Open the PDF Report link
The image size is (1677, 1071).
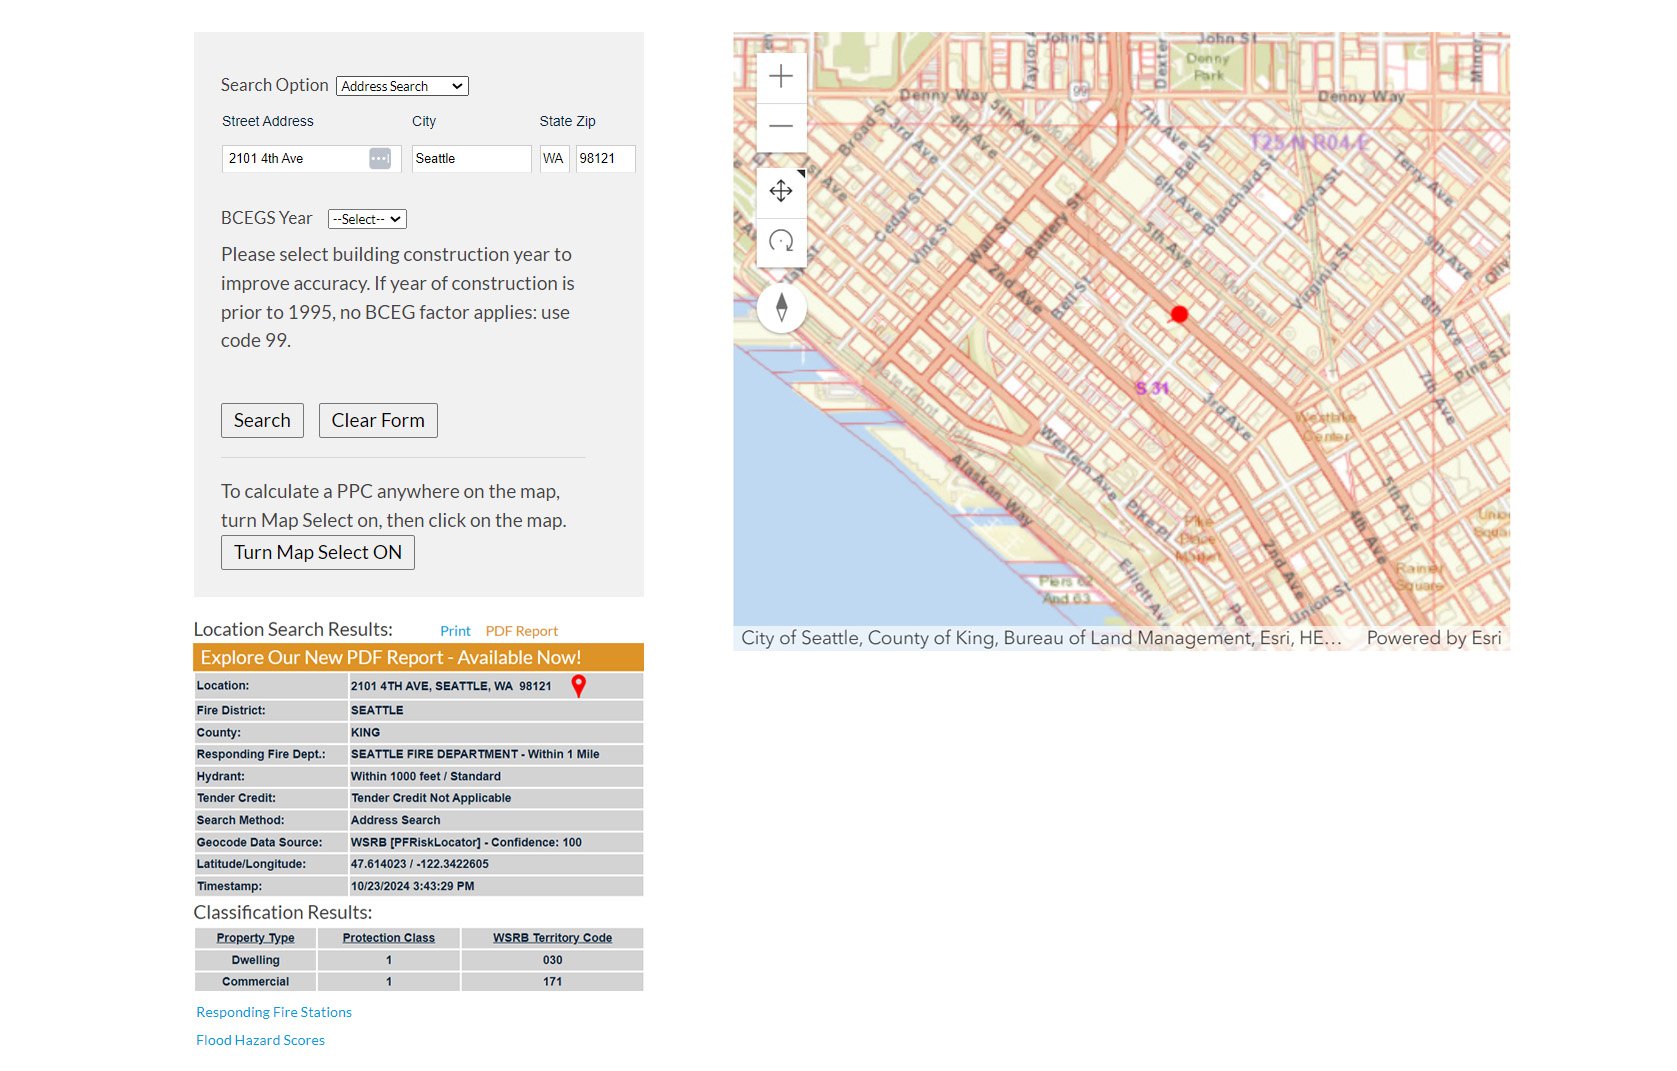point(521,631)
